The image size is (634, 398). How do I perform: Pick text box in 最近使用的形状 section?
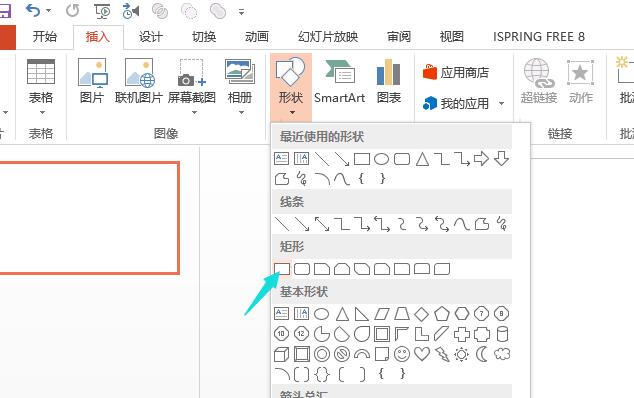point(281,159)
